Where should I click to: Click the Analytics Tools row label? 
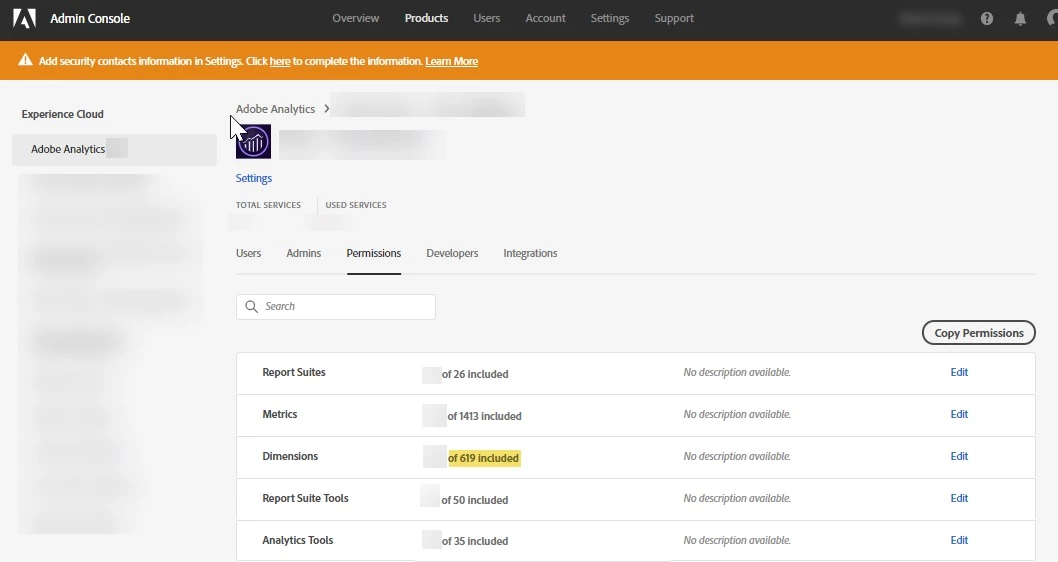tap(298, 540)
